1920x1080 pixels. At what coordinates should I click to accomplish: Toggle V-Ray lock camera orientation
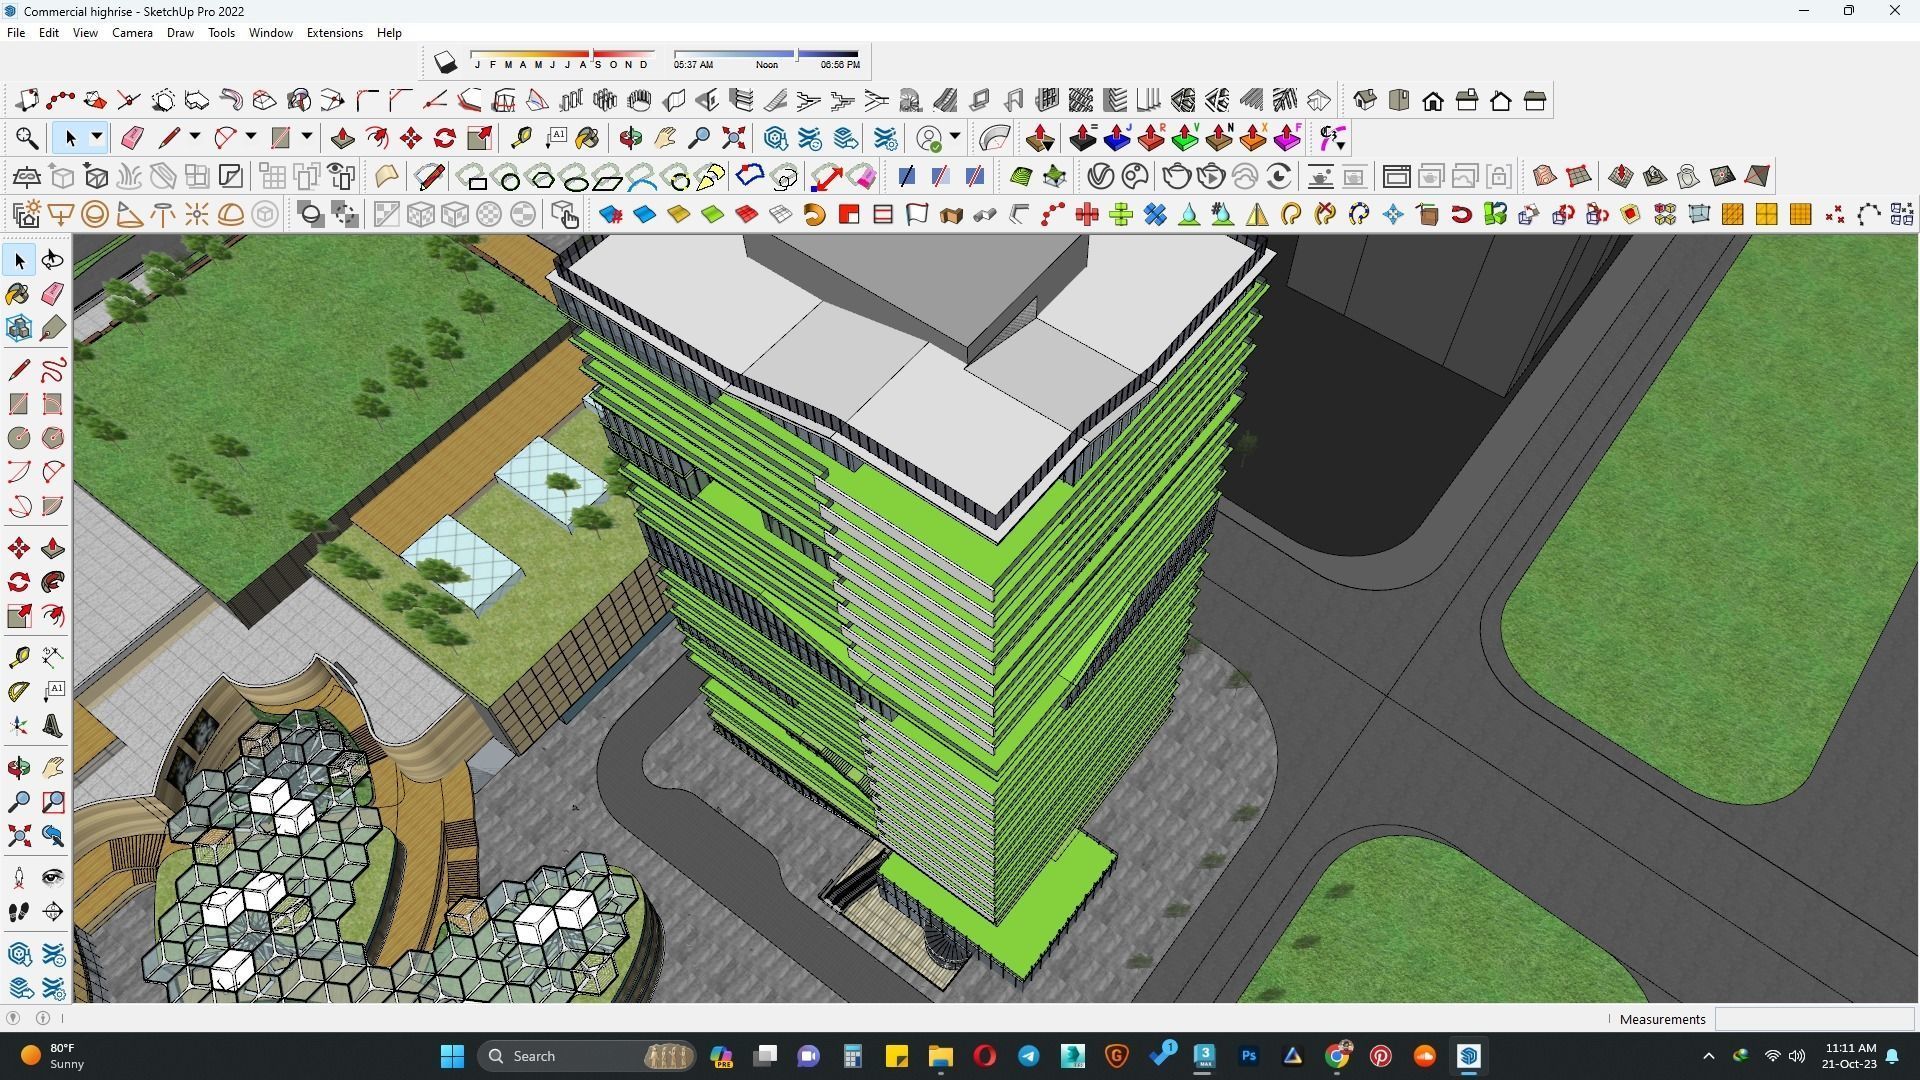click(x=1498, y=177)
